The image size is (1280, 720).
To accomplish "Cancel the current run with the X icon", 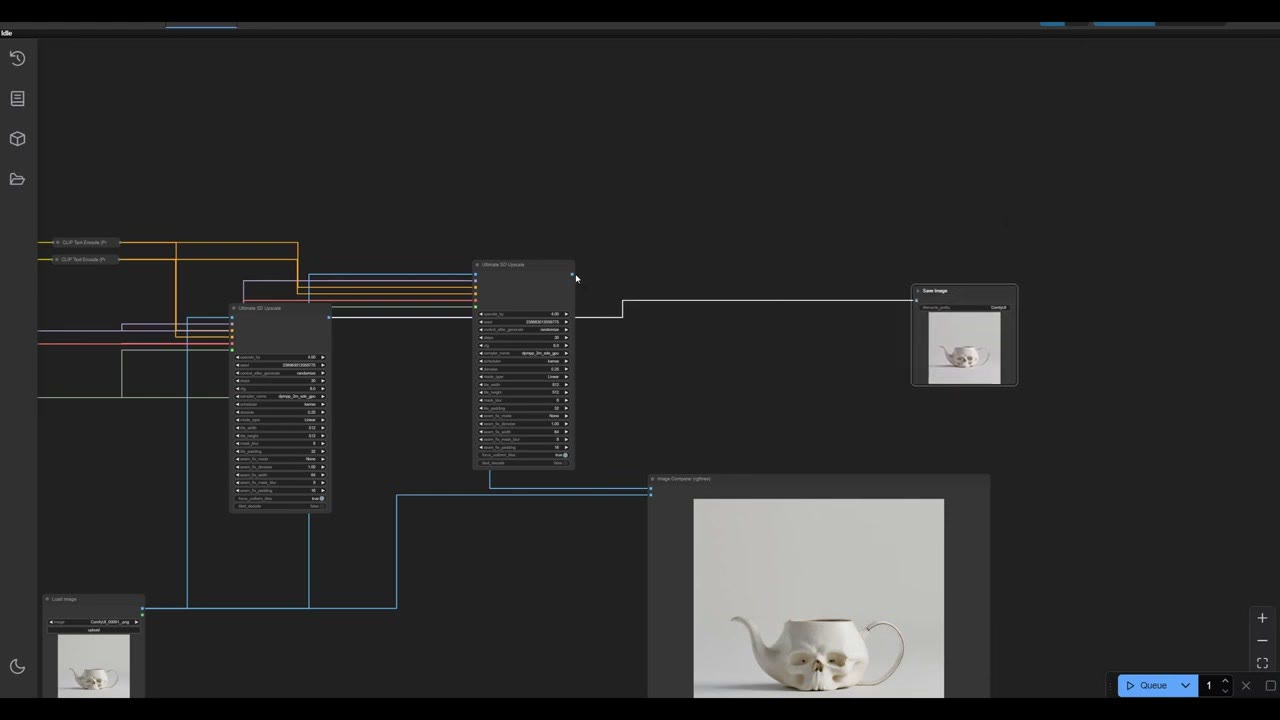I will (1246, 686).
